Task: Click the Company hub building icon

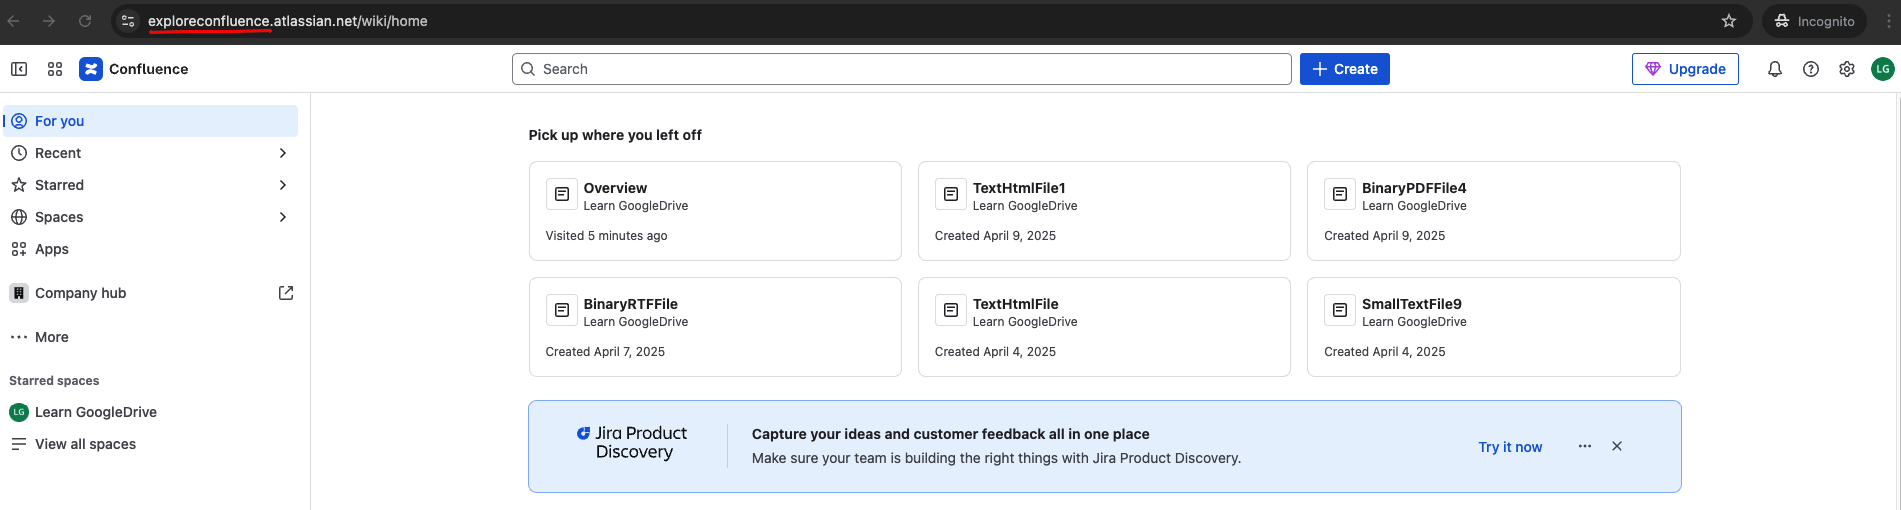Action: point(19,293)
